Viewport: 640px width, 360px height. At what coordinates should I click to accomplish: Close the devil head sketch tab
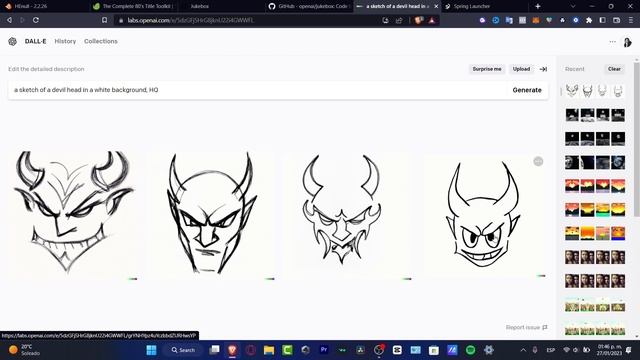pyautogui.click(x=436, y=6)
